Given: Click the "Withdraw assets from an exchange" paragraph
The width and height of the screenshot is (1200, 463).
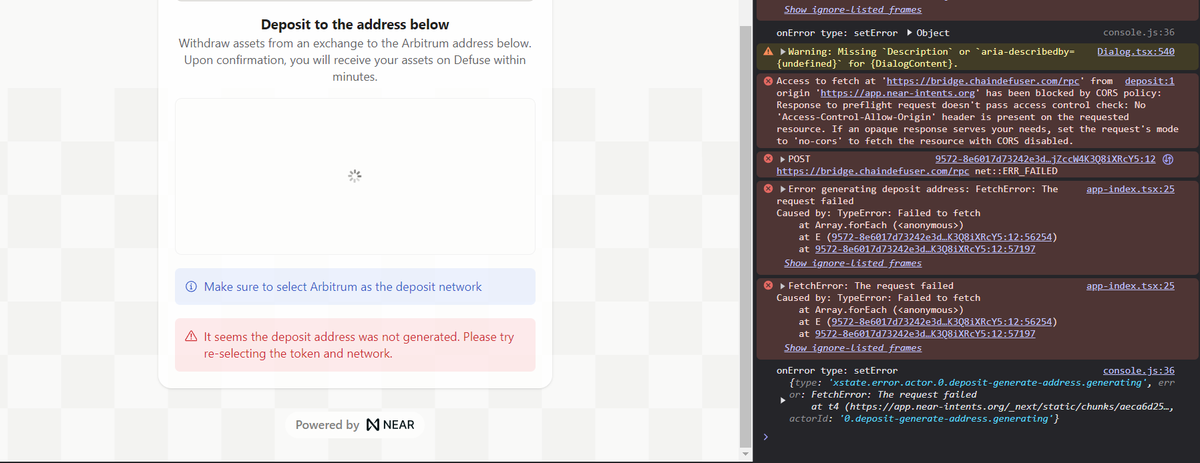Looking at the screenshot, I should coord(355,60).
